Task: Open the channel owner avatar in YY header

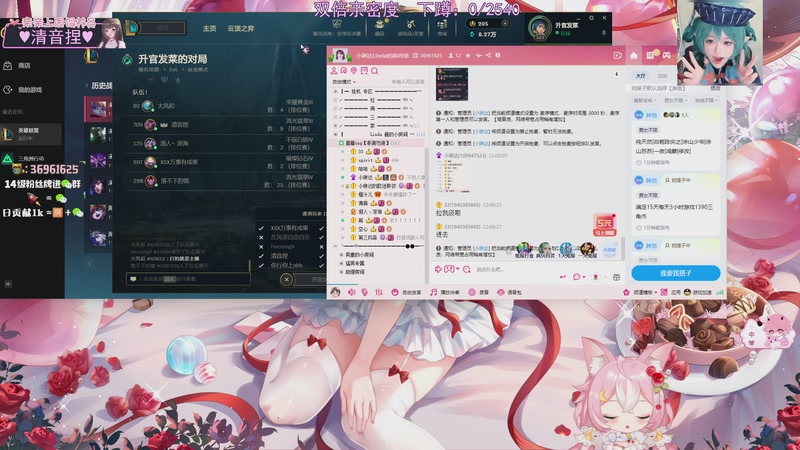Action: (340, 55)
